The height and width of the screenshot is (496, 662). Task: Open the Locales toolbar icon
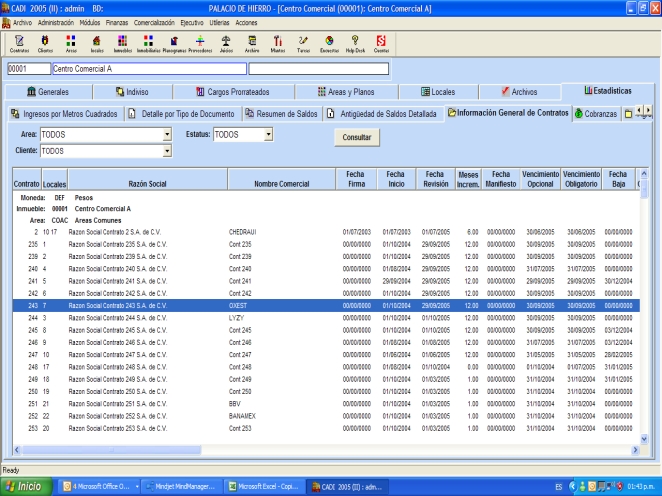pyautogui.click(x=97, y=41)
